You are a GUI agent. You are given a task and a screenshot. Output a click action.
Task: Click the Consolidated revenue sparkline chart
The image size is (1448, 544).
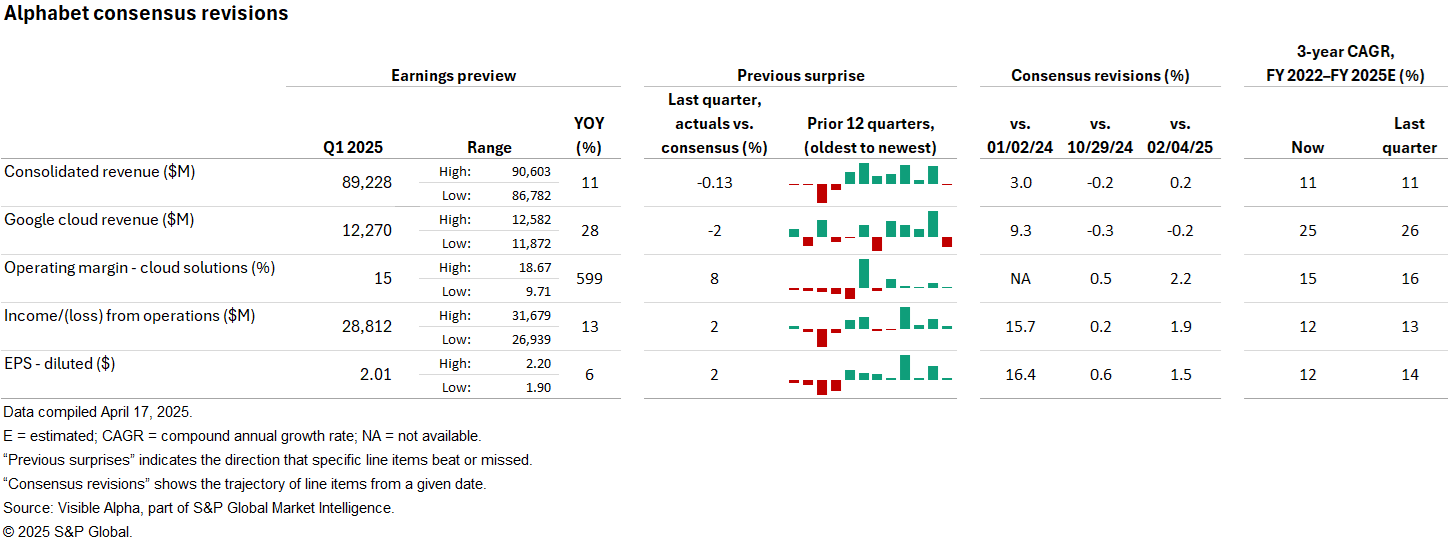point(870,183)
